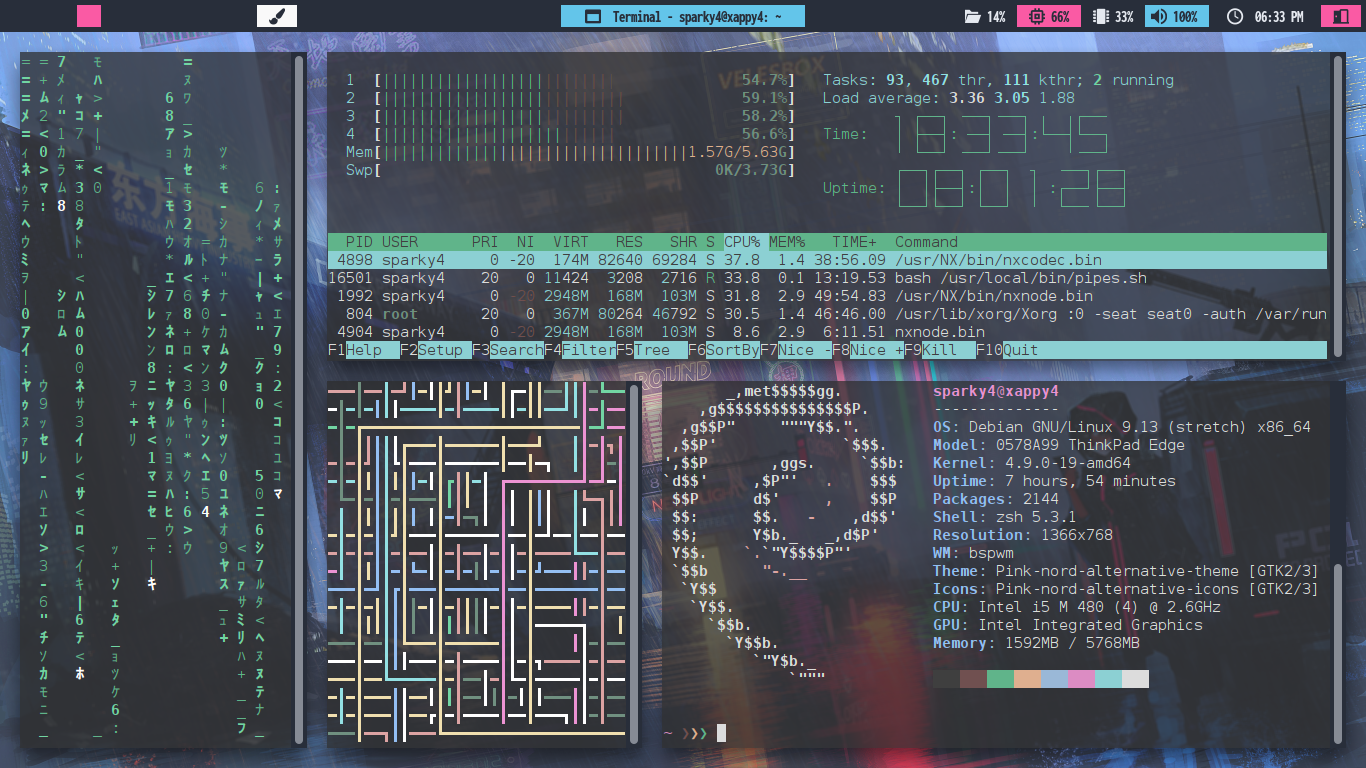This screenshot has height=768, width=1366.
Task: Click Quit in the htop function bar
Action: [1020, 350]
